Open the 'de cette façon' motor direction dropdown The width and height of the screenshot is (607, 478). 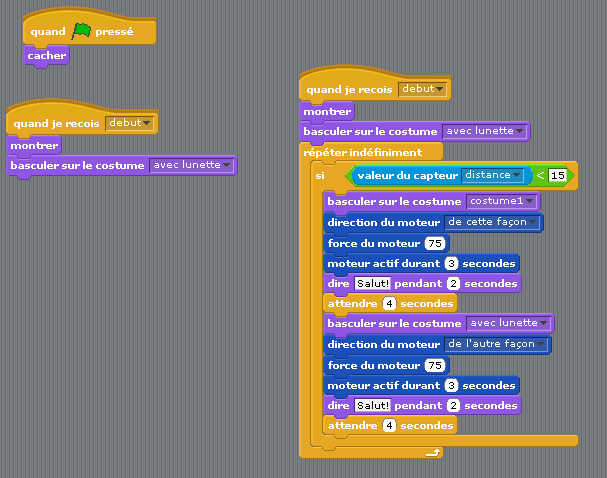pyautogui.click(x=492, y=222)
